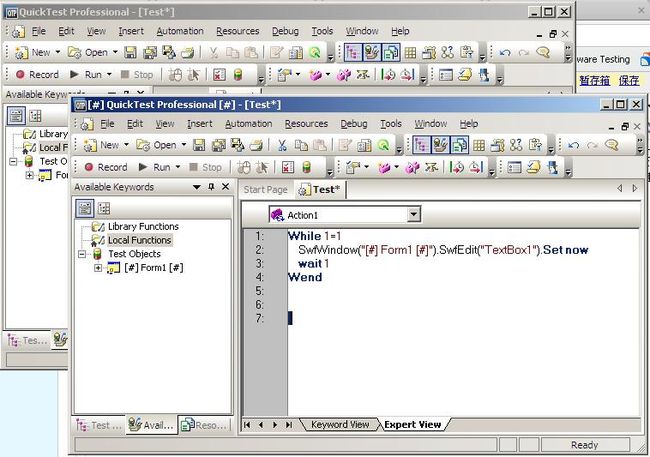
Task: Click the Undo arrow in front window toolbar
Action: pyautogui.click(x=574, y=145)
